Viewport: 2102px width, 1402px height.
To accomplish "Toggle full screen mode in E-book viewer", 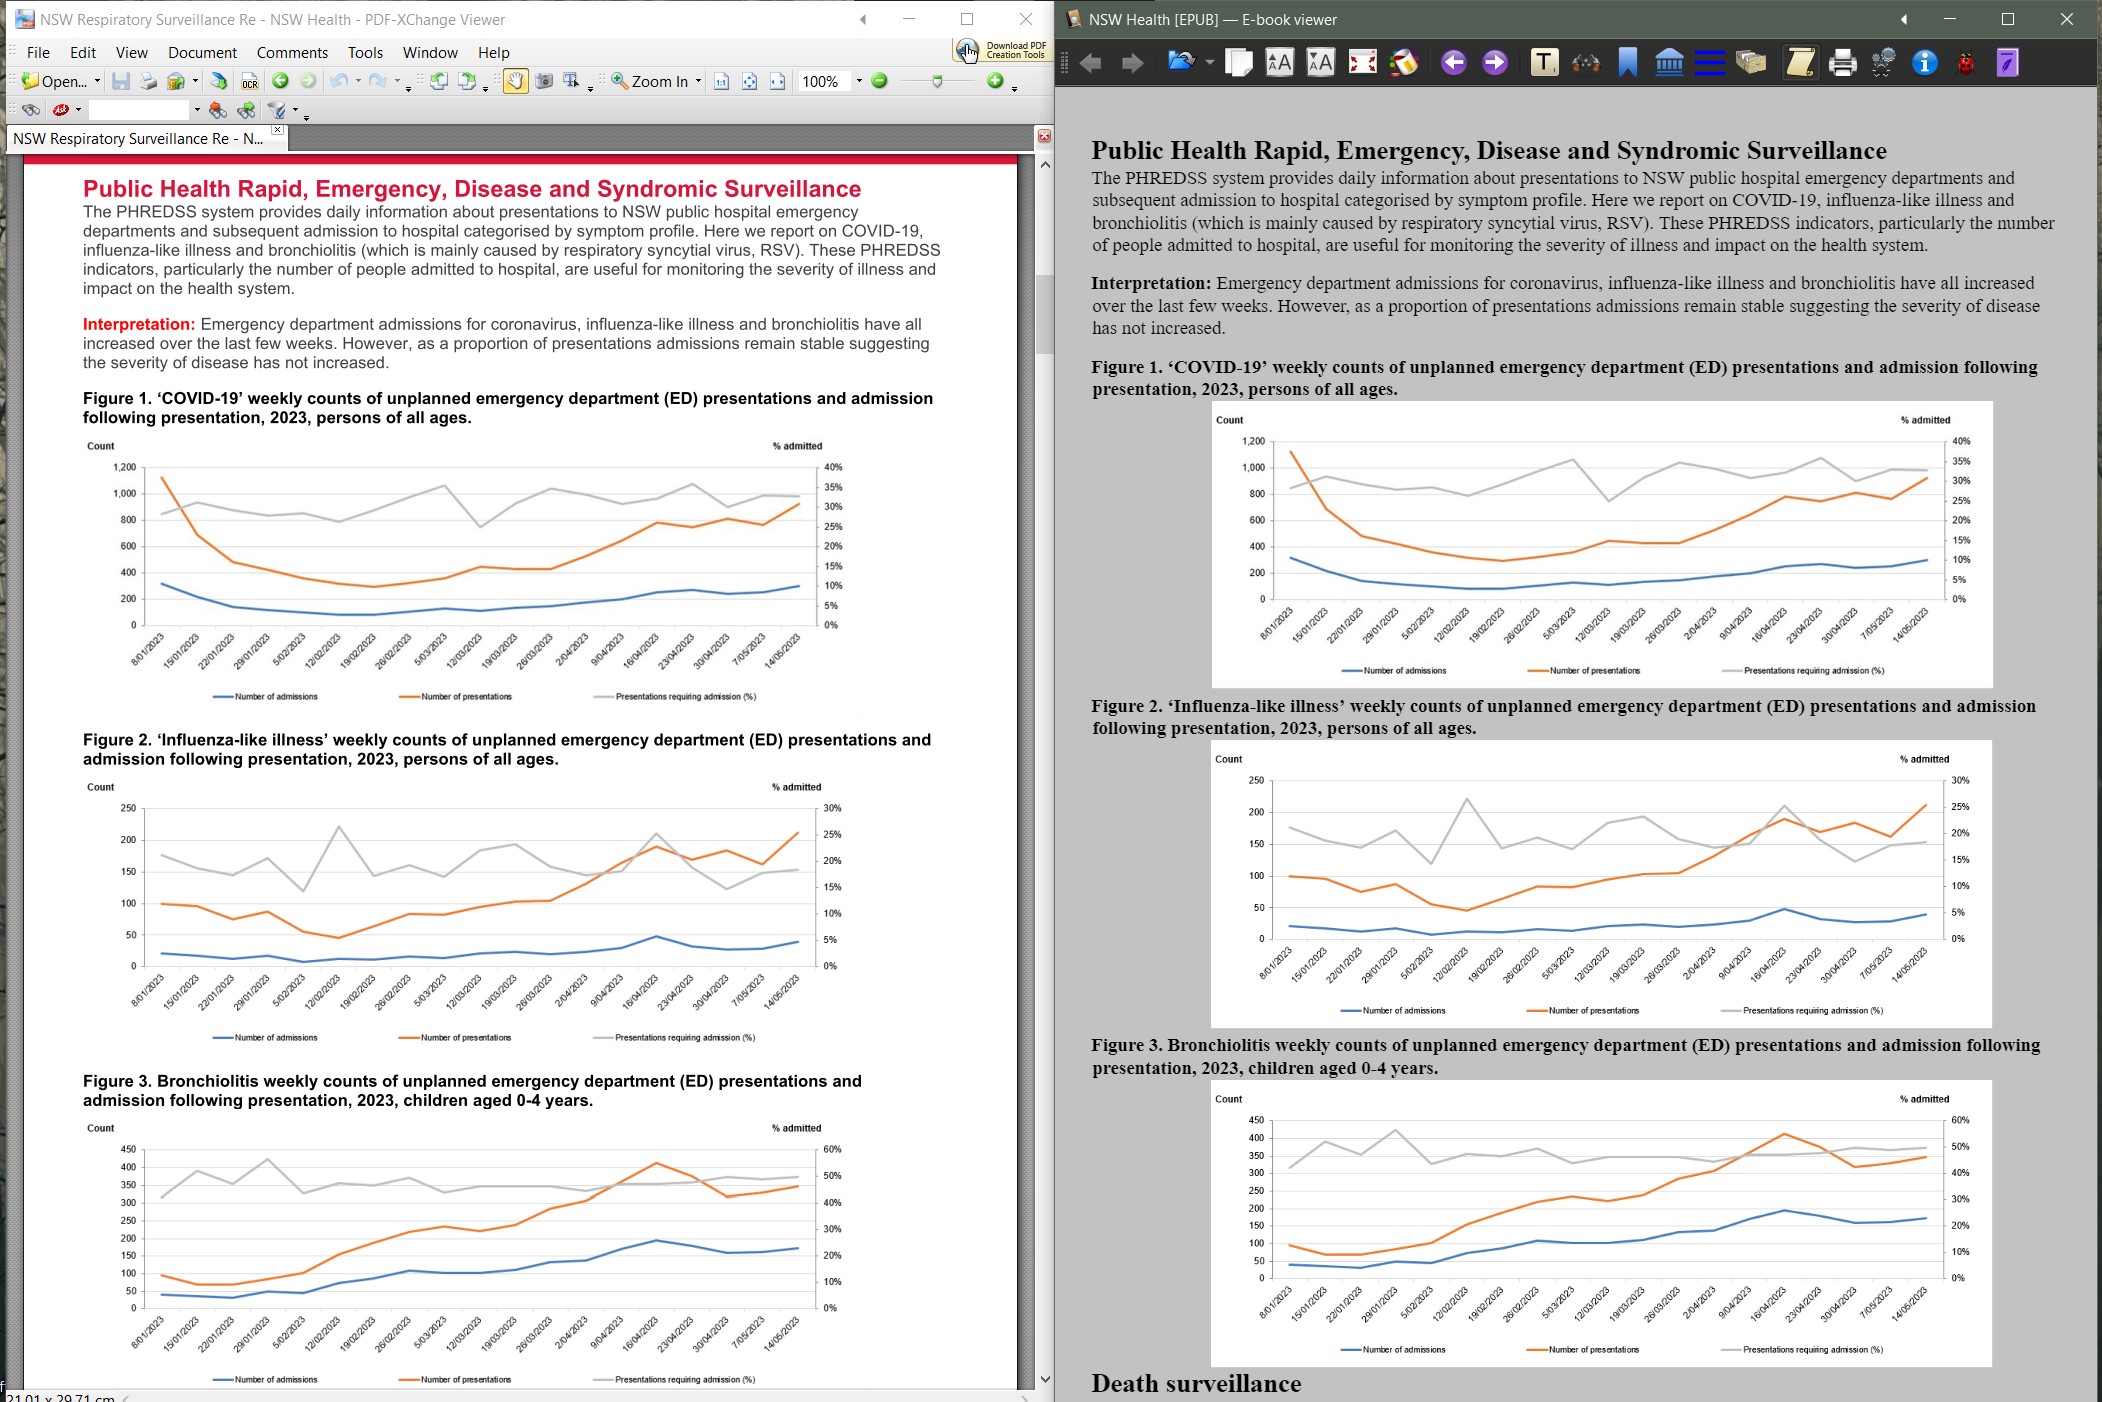I will pyautogui.click(x=1362, y=63).
